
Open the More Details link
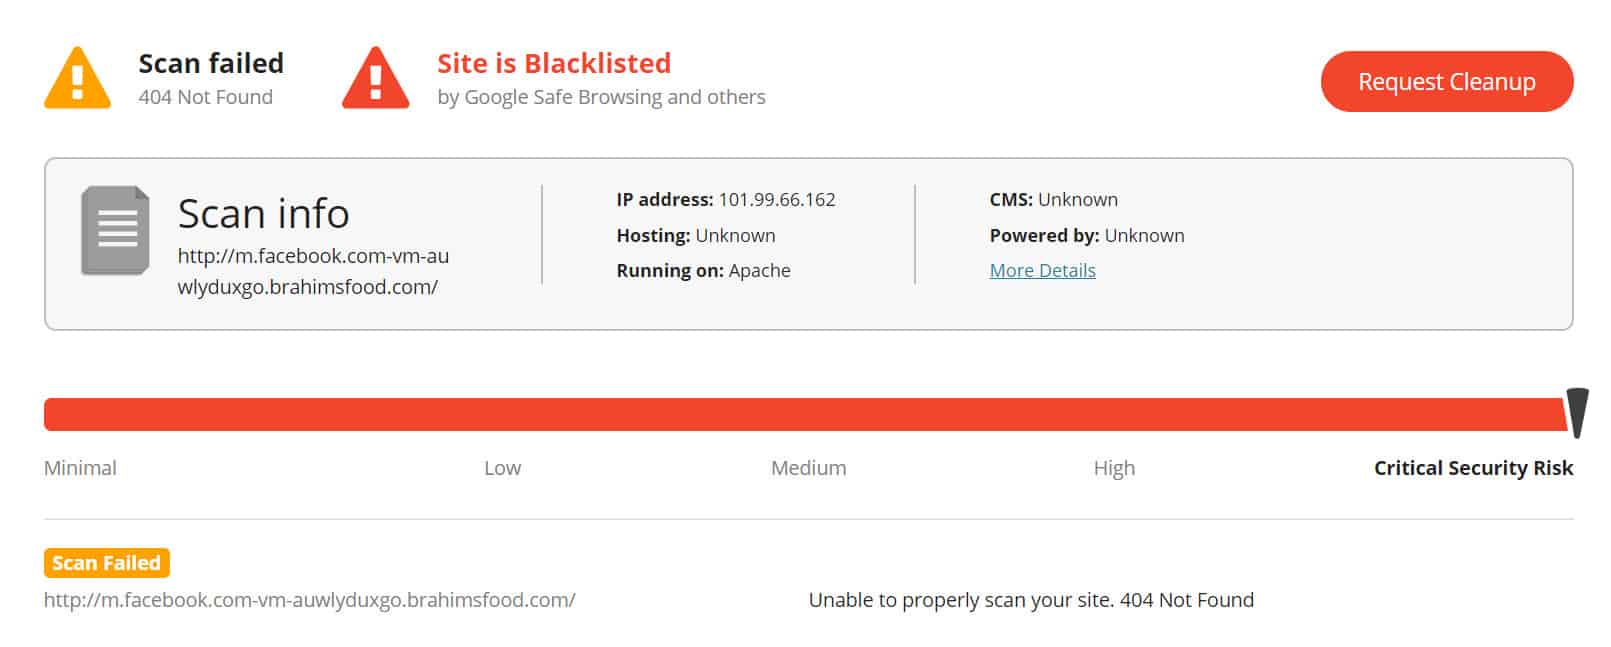pyautogui.click(x=1042, y=270)
